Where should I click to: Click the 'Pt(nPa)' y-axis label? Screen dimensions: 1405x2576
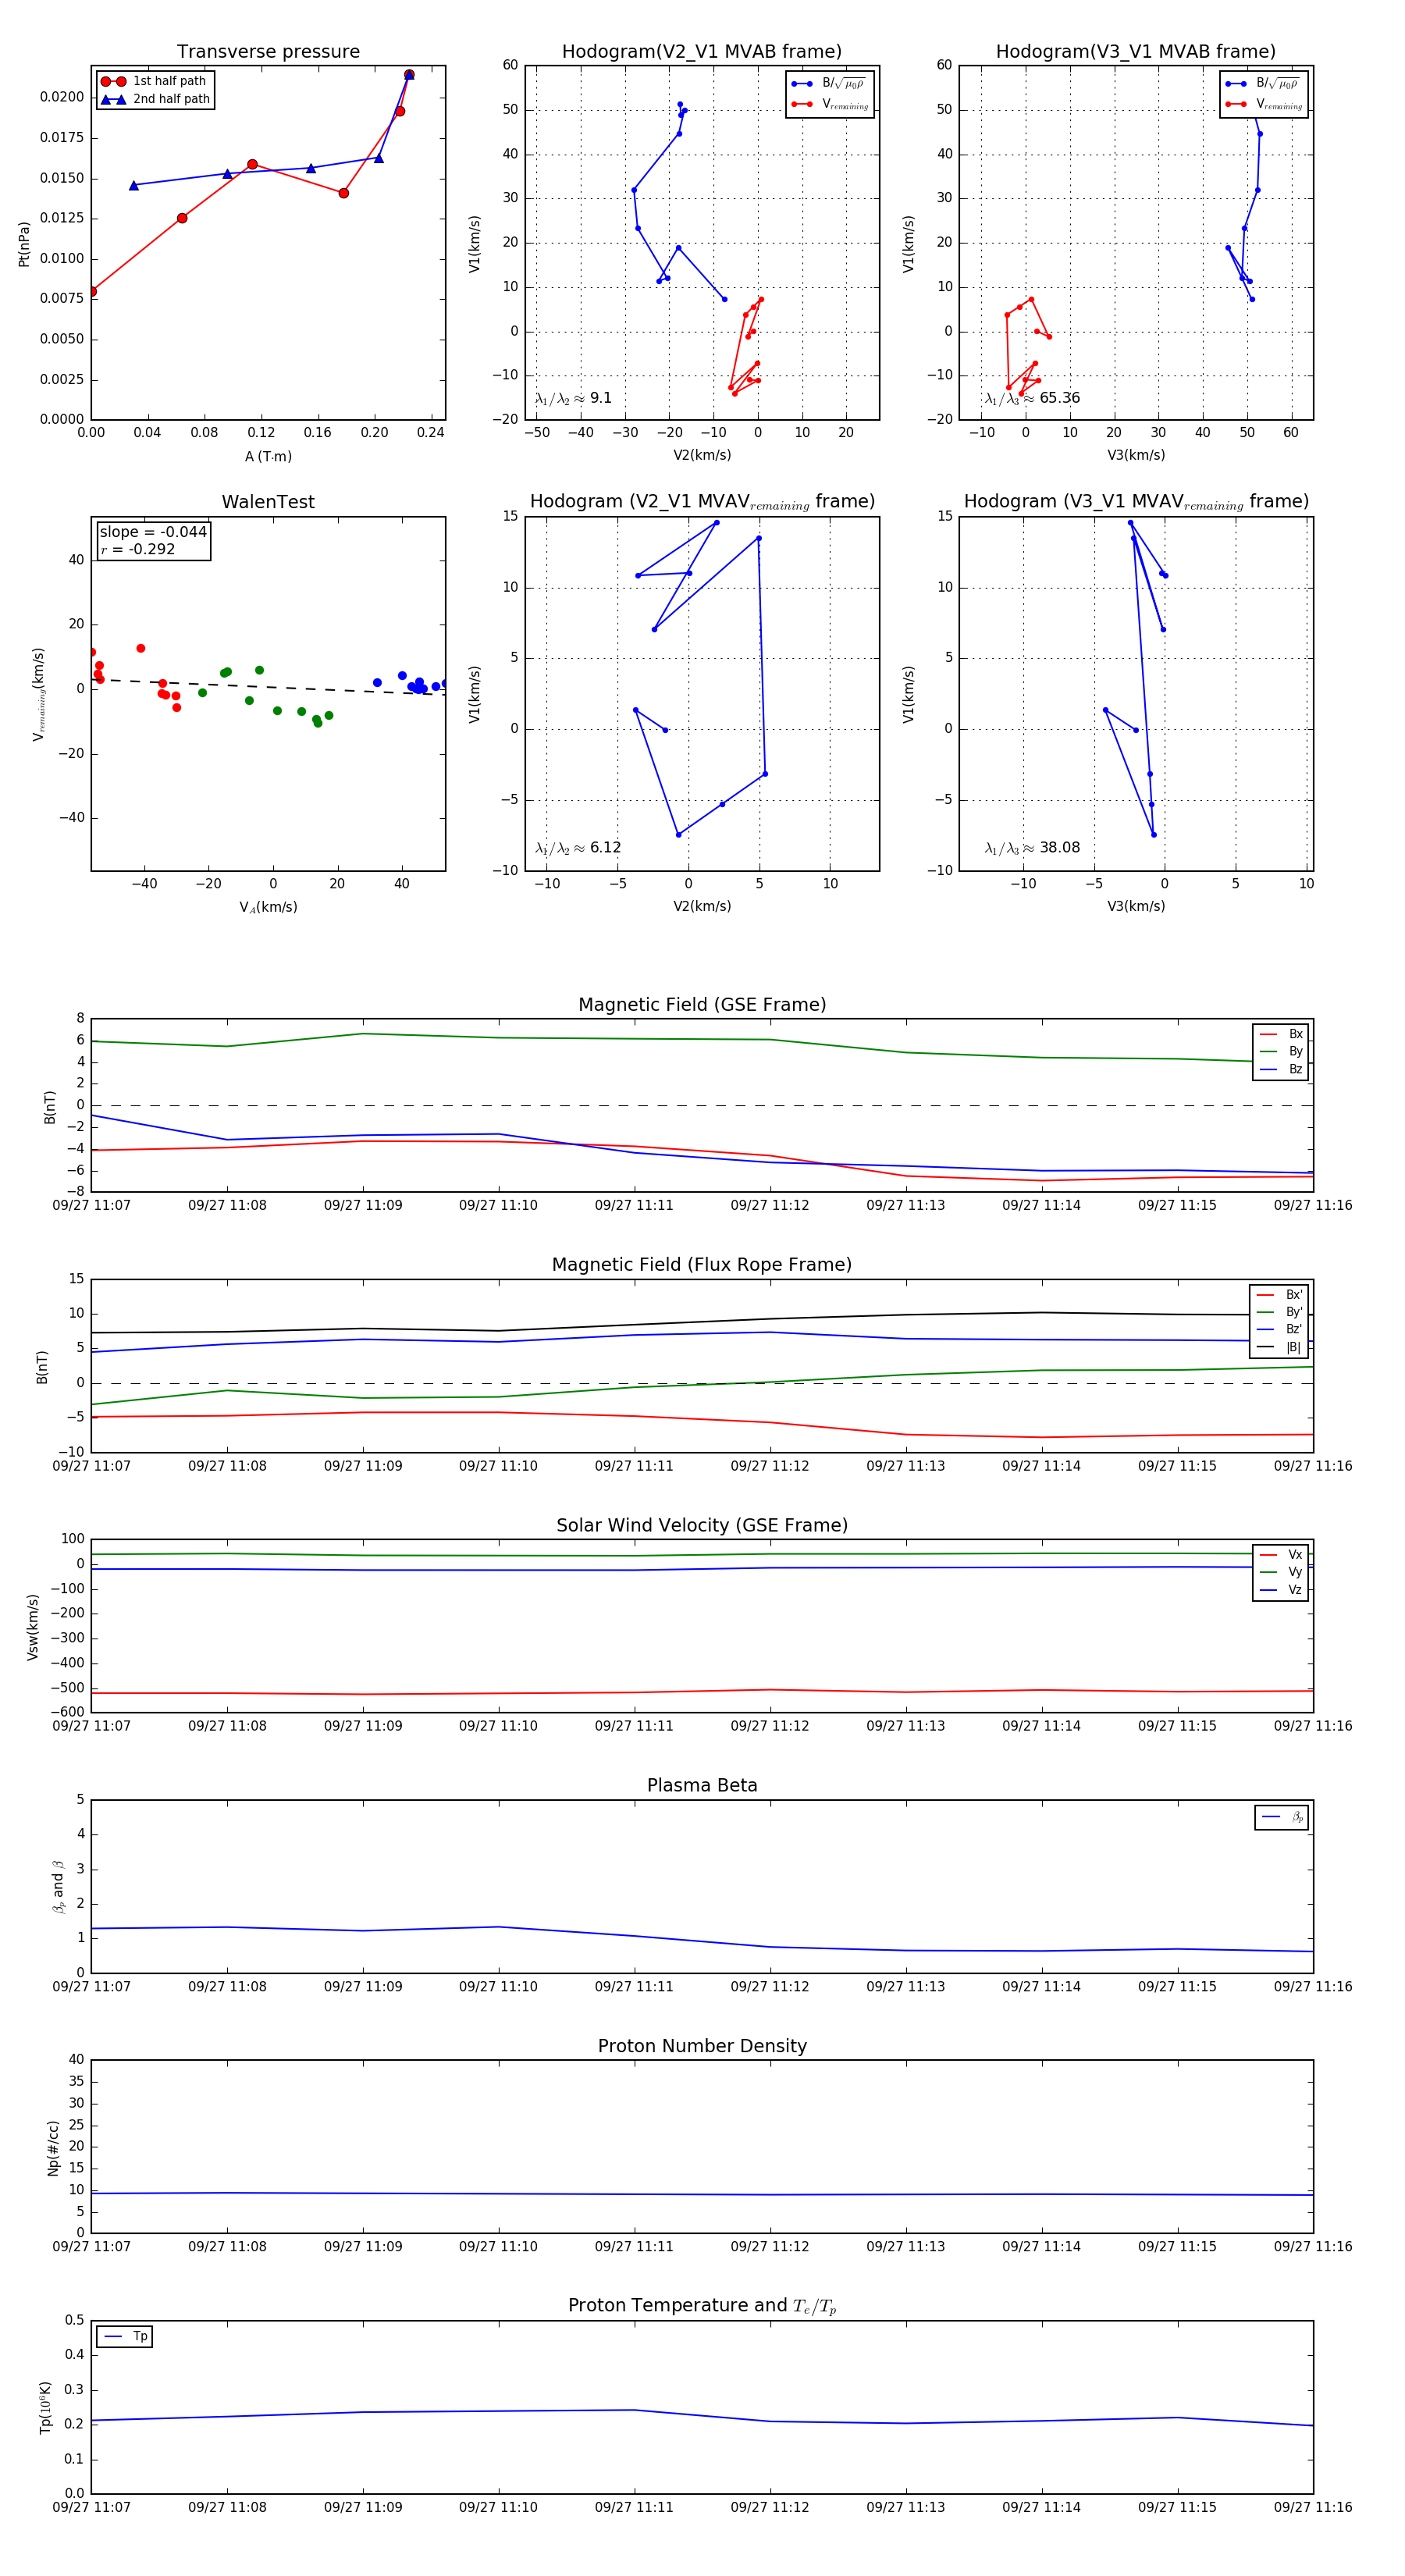tap(24, 244)
